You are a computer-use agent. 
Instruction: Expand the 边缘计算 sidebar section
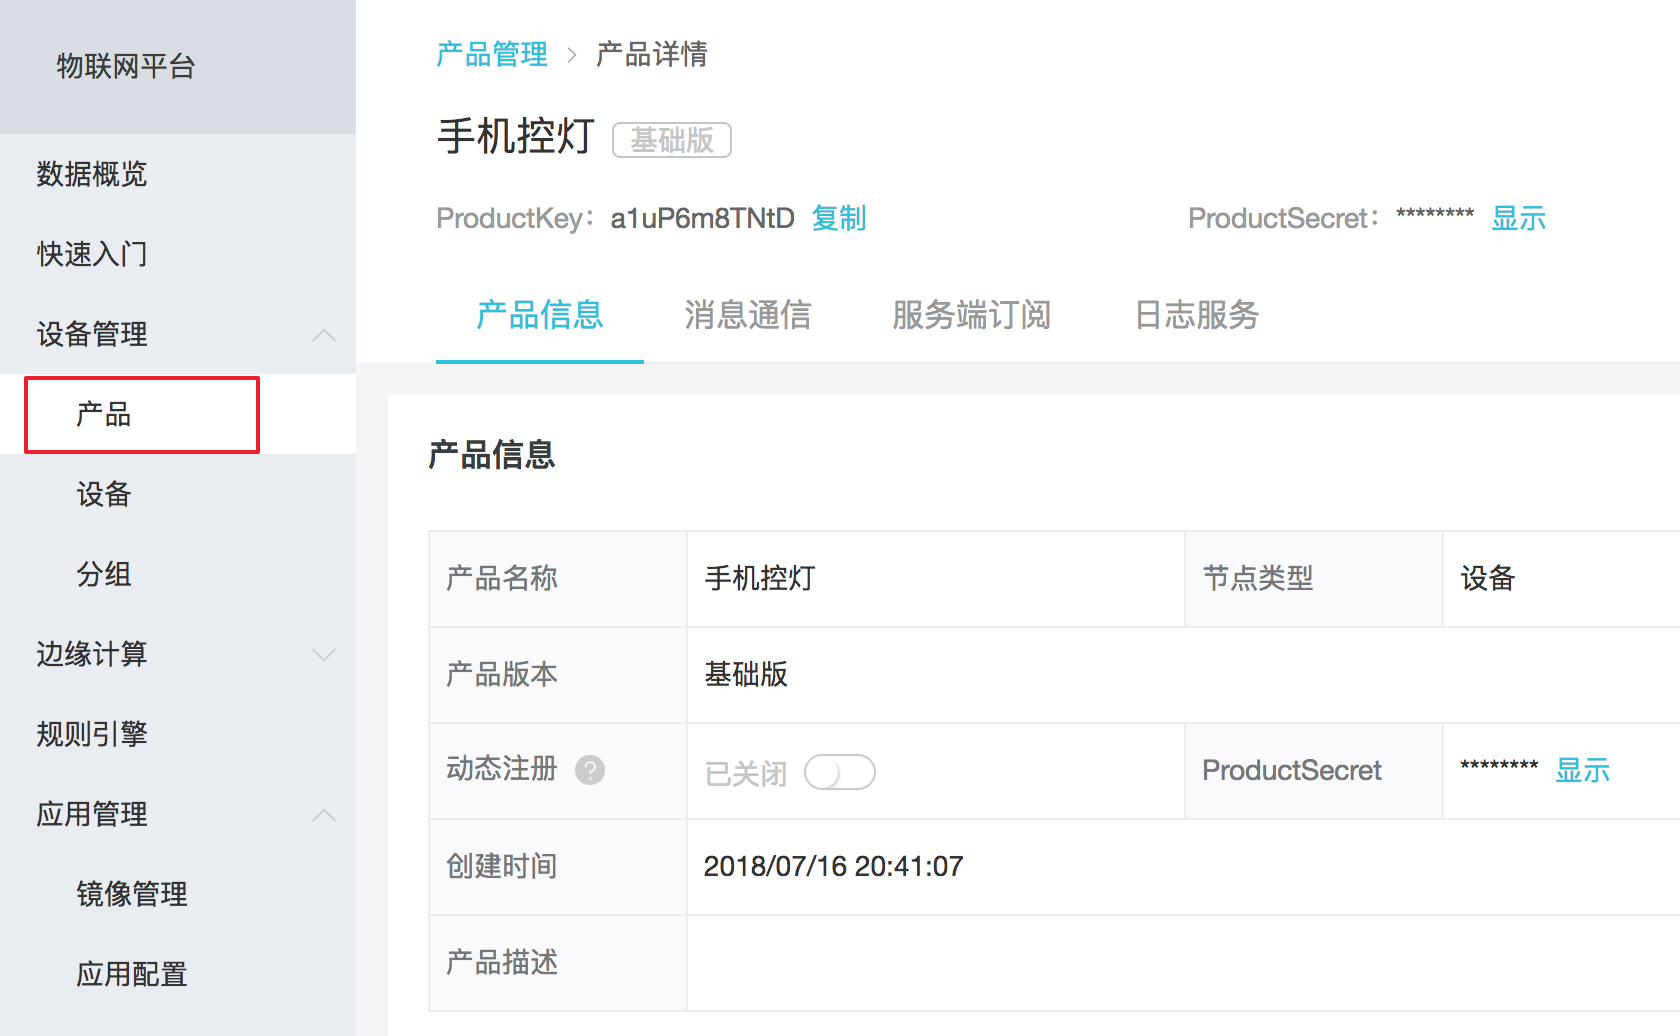pyautogui.click(x=323, y=655)
